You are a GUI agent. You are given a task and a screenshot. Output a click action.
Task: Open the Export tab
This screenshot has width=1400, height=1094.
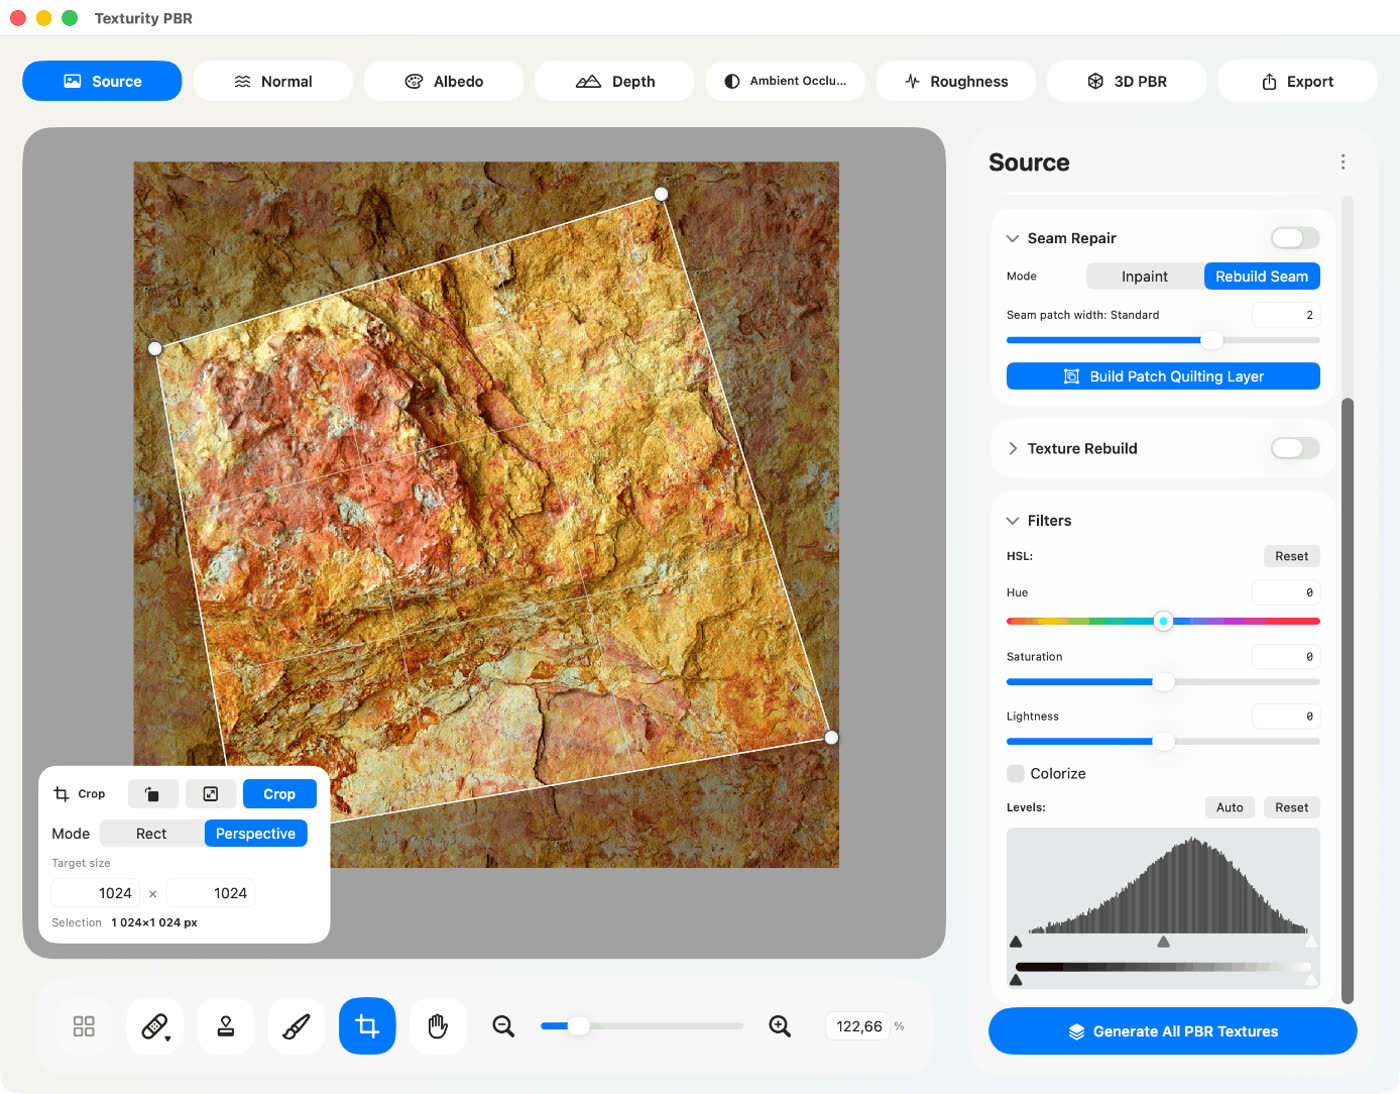click(1297, 81)
